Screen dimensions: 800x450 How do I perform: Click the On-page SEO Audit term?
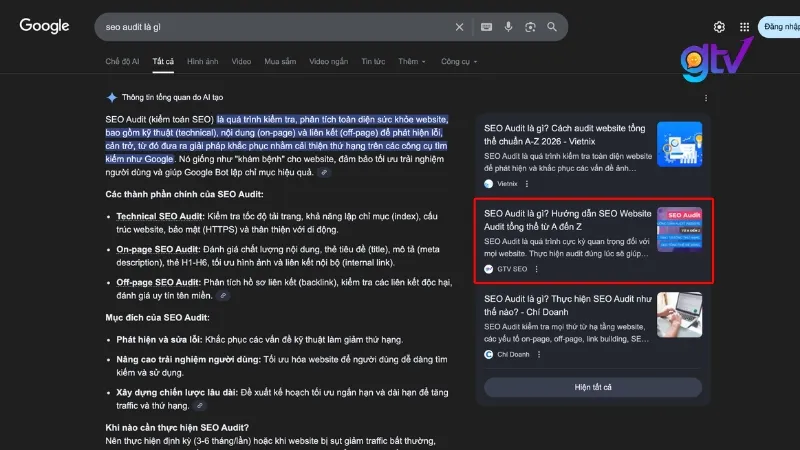(158, 249)
